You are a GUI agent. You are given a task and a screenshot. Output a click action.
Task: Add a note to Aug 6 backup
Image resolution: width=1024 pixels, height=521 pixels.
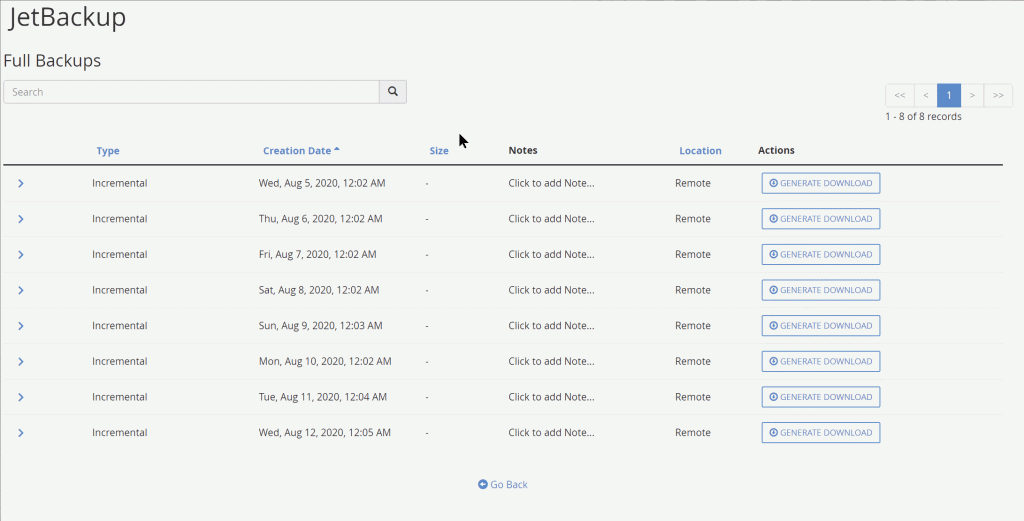[551, 219]
